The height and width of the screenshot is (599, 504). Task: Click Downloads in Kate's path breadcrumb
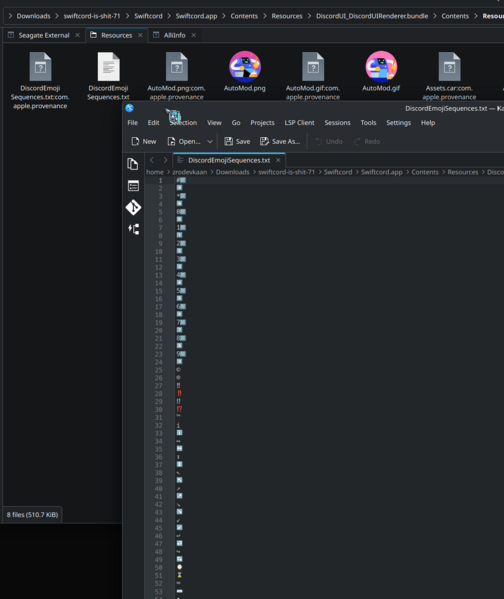point(232,172)
